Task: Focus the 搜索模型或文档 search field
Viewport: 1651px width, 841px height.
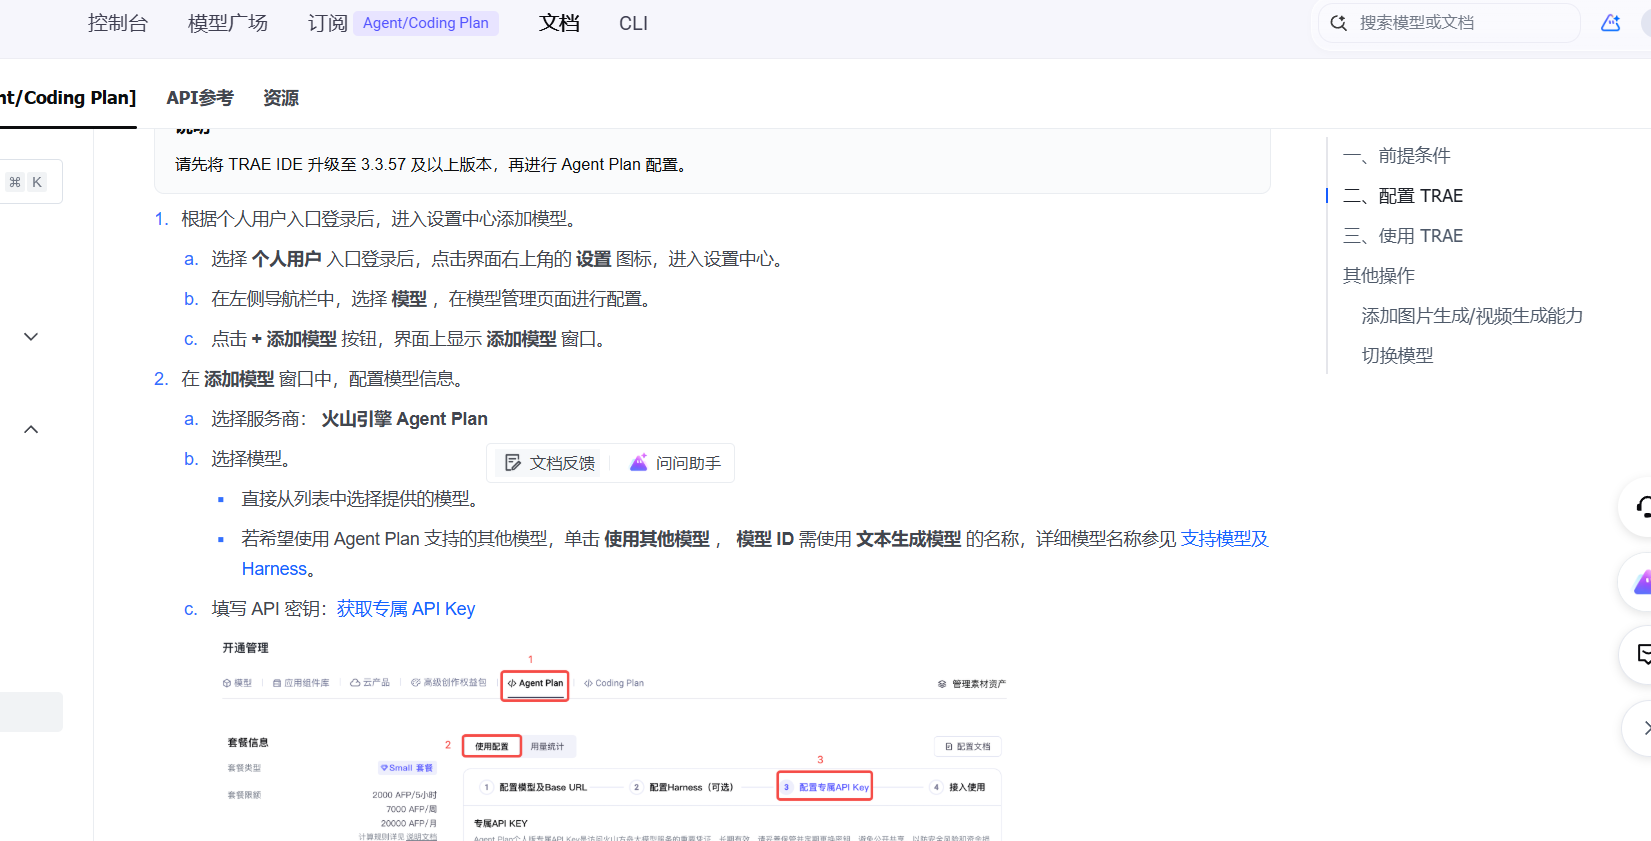Action: pos(1450,23)
